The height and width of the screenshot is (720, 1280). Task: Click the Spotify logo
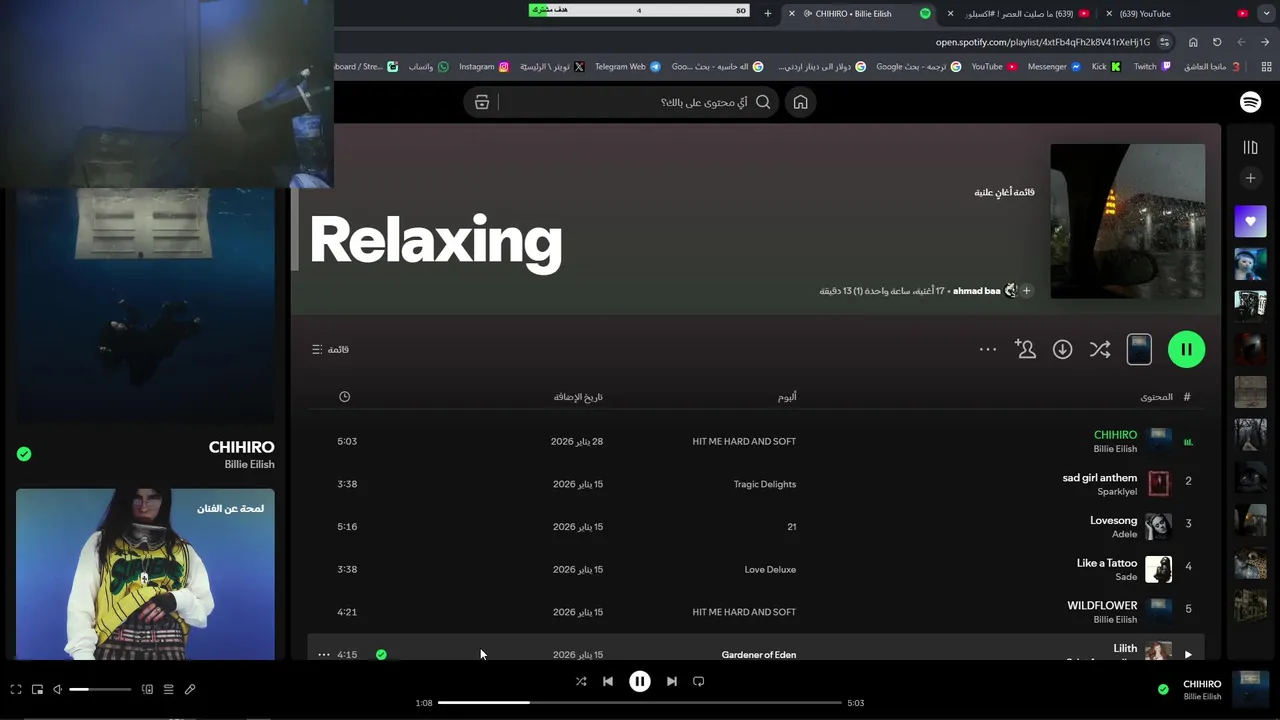pos(1250,102)
